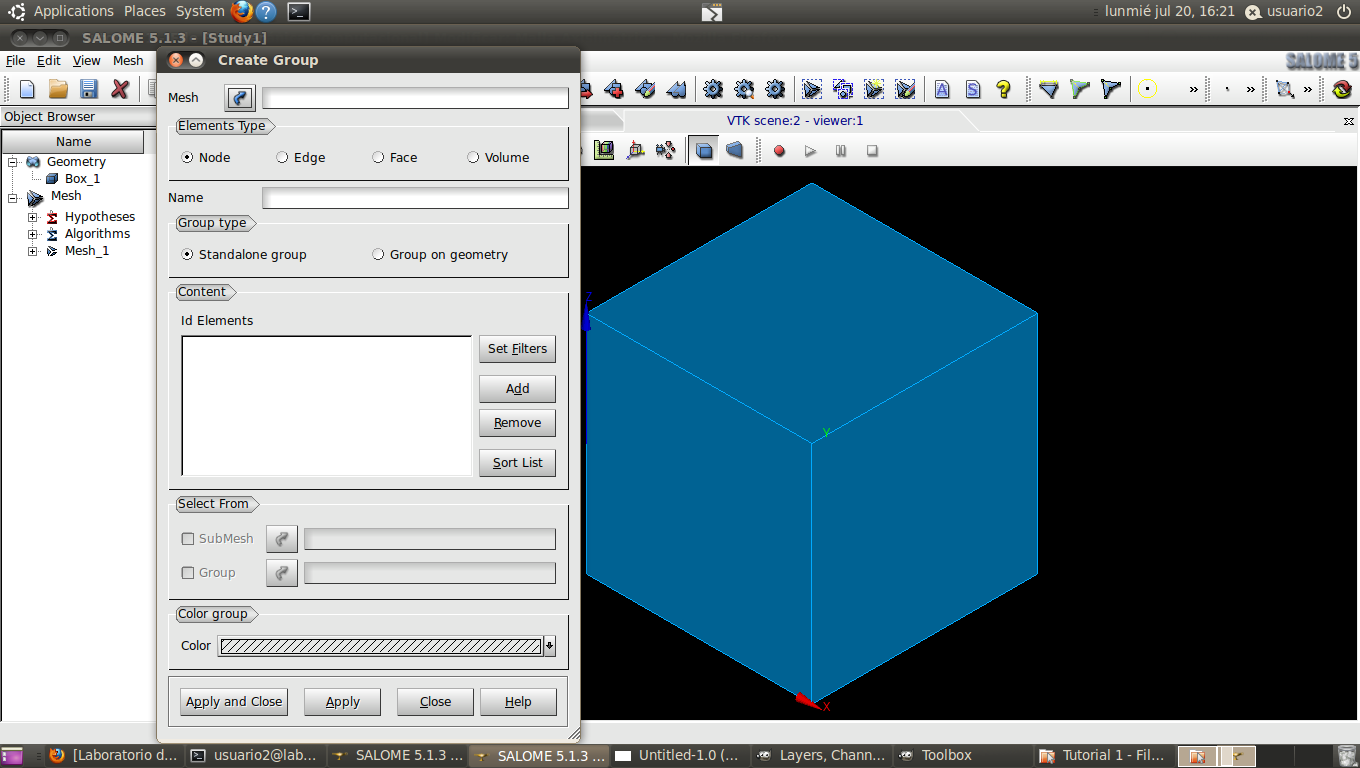Collapse the Geometry tree node

click(14, 162)
